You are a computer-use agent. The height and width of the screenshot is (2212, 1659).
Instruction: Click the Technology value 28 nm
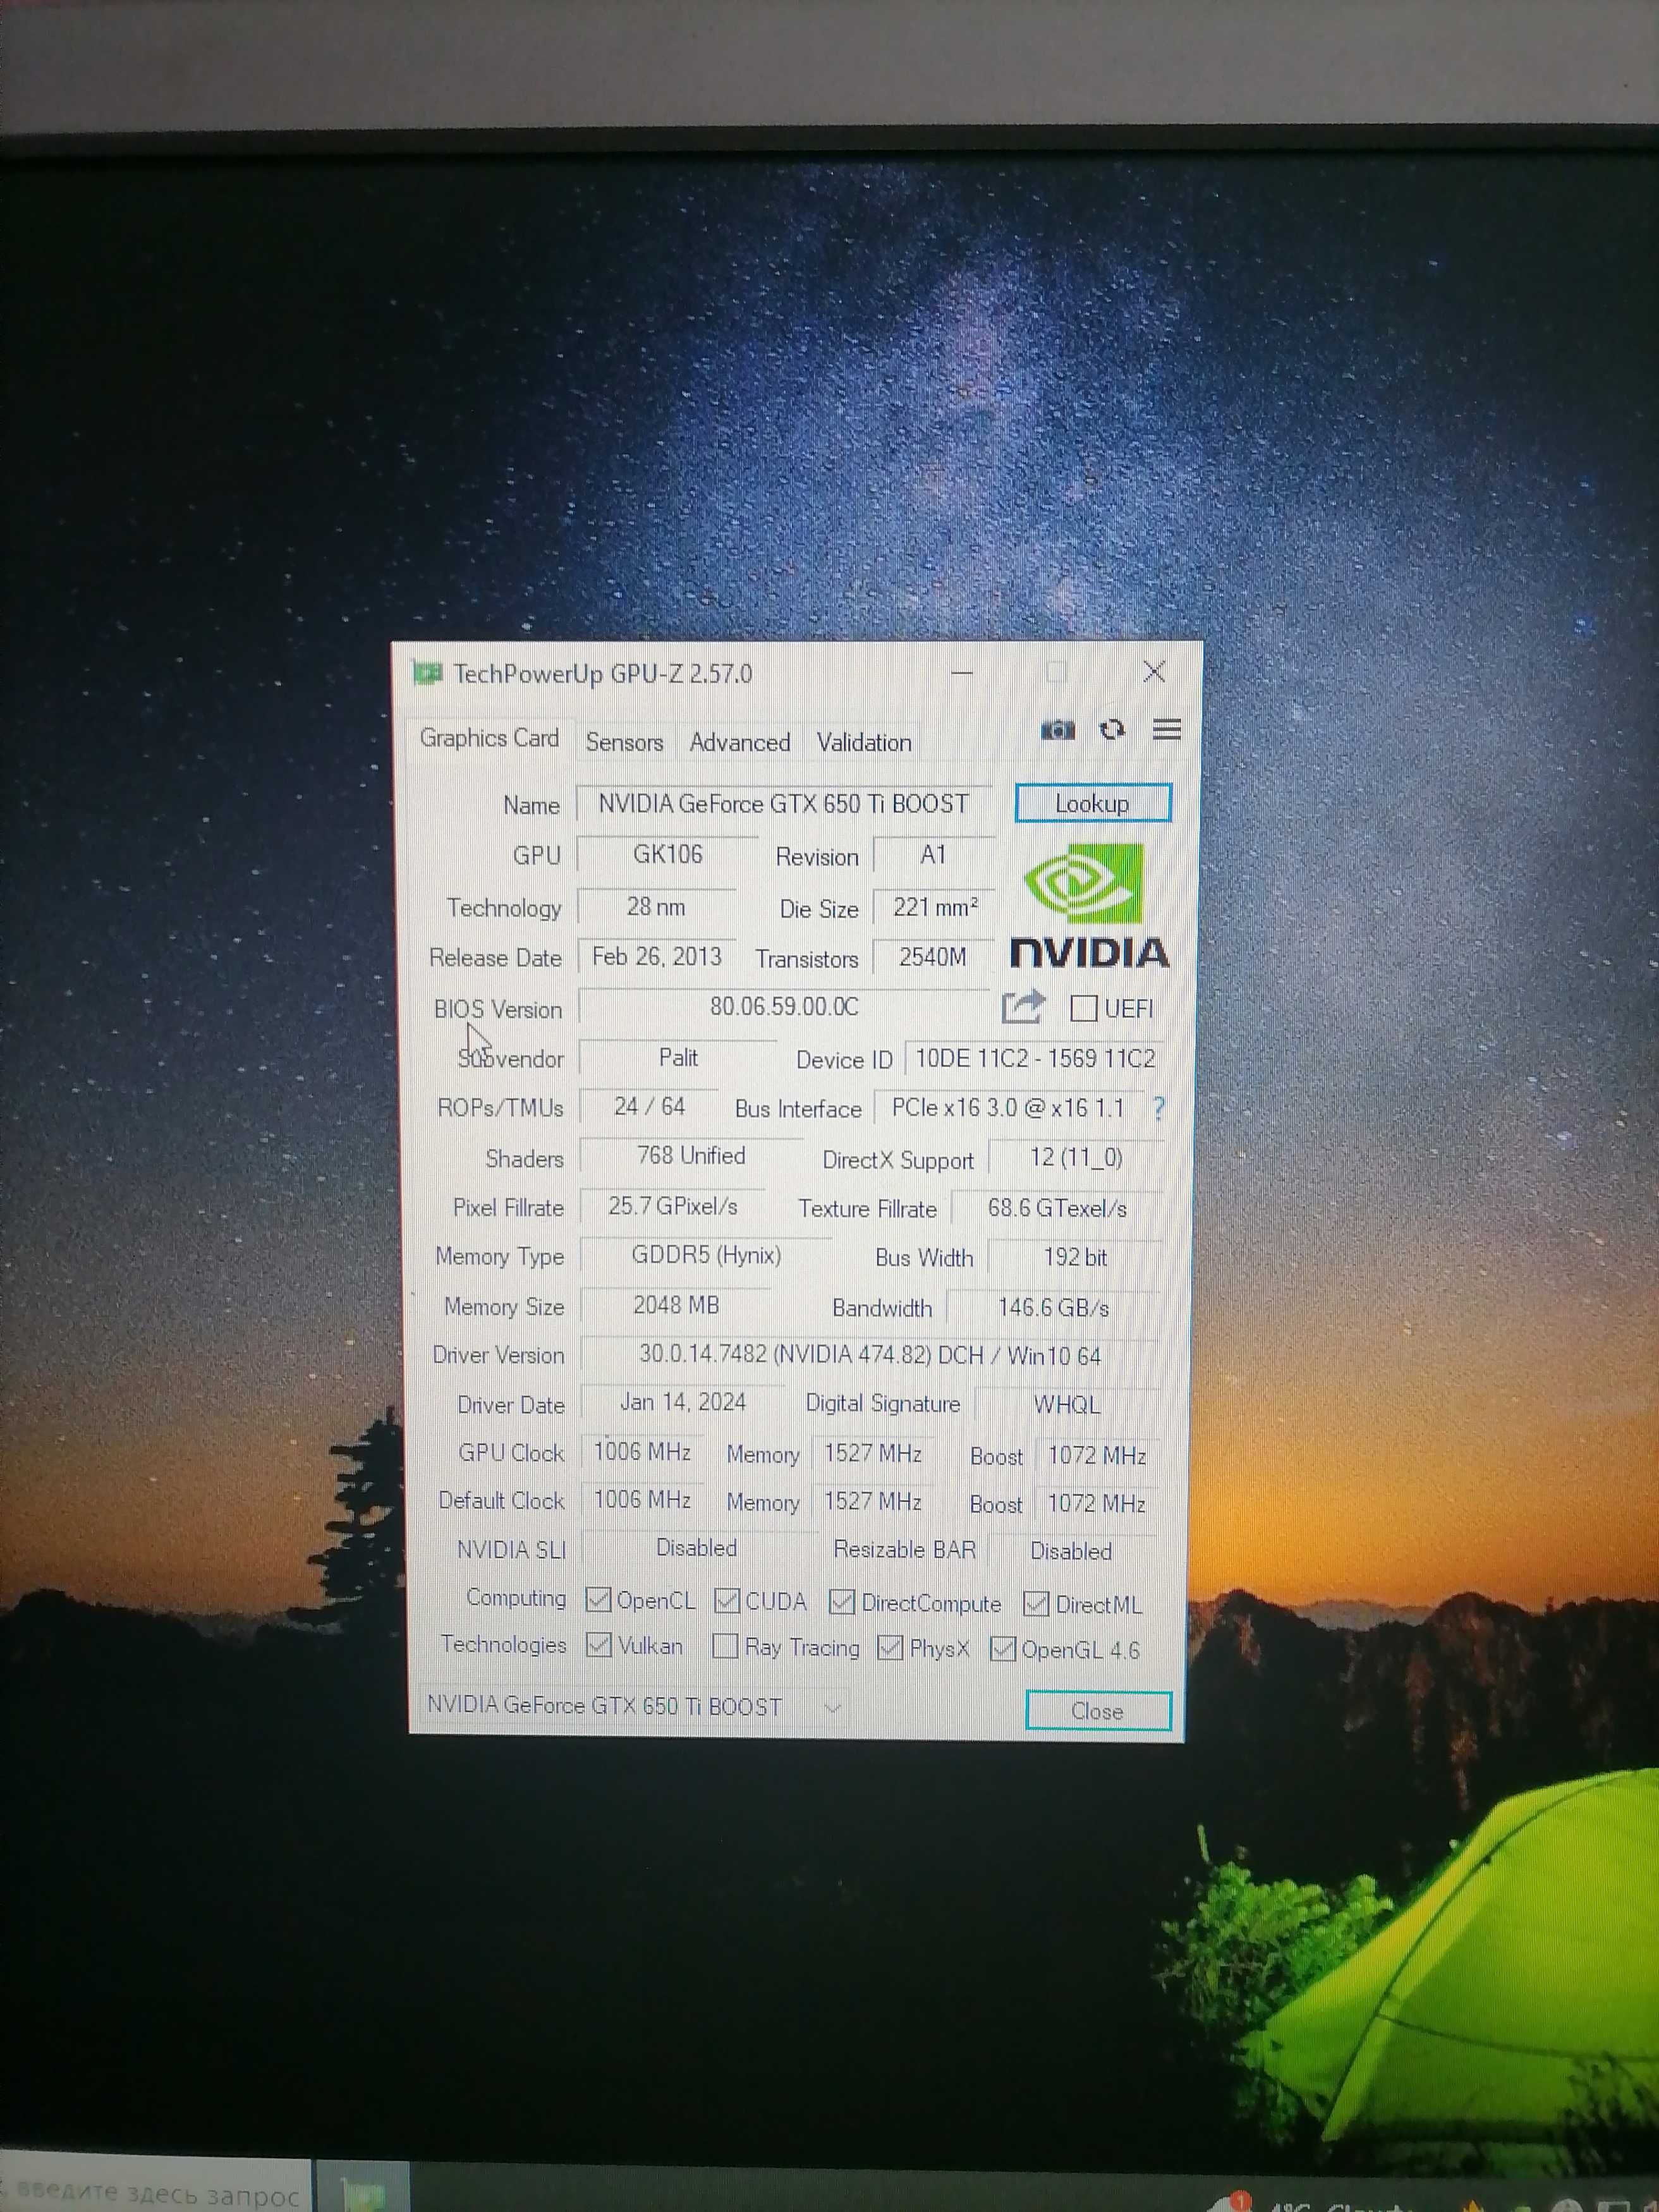click(x=656, y=907)
